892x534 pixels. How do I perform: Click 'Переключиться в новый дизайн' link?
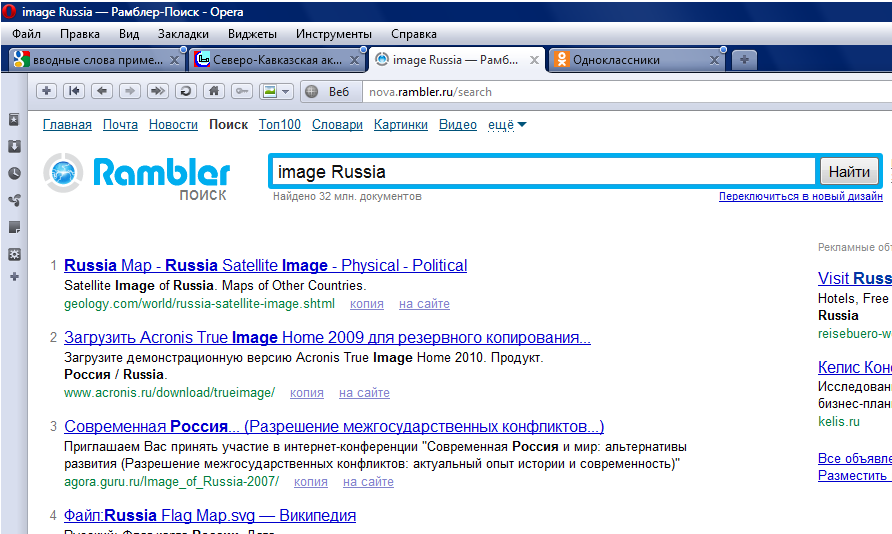[800, 196]
